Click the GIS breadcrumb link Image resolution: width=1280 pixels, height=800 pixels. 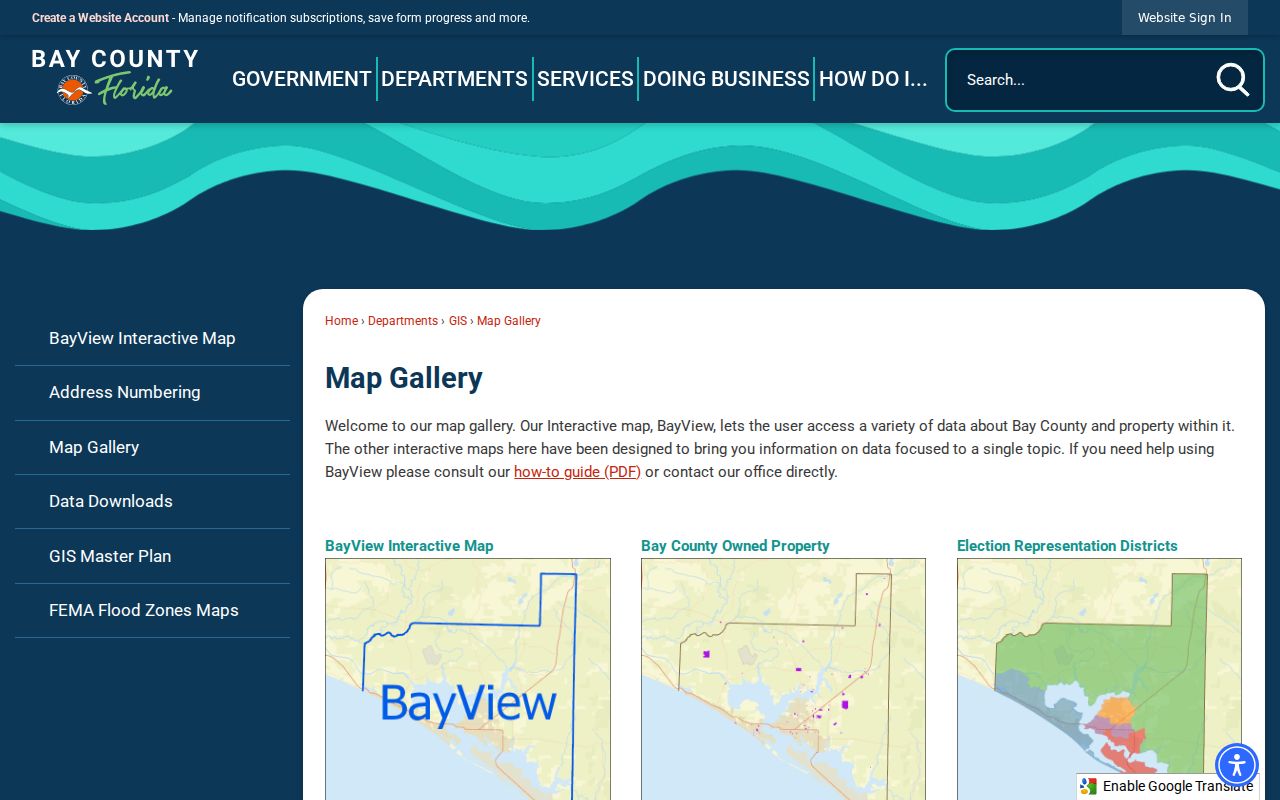tap(458, 321)
